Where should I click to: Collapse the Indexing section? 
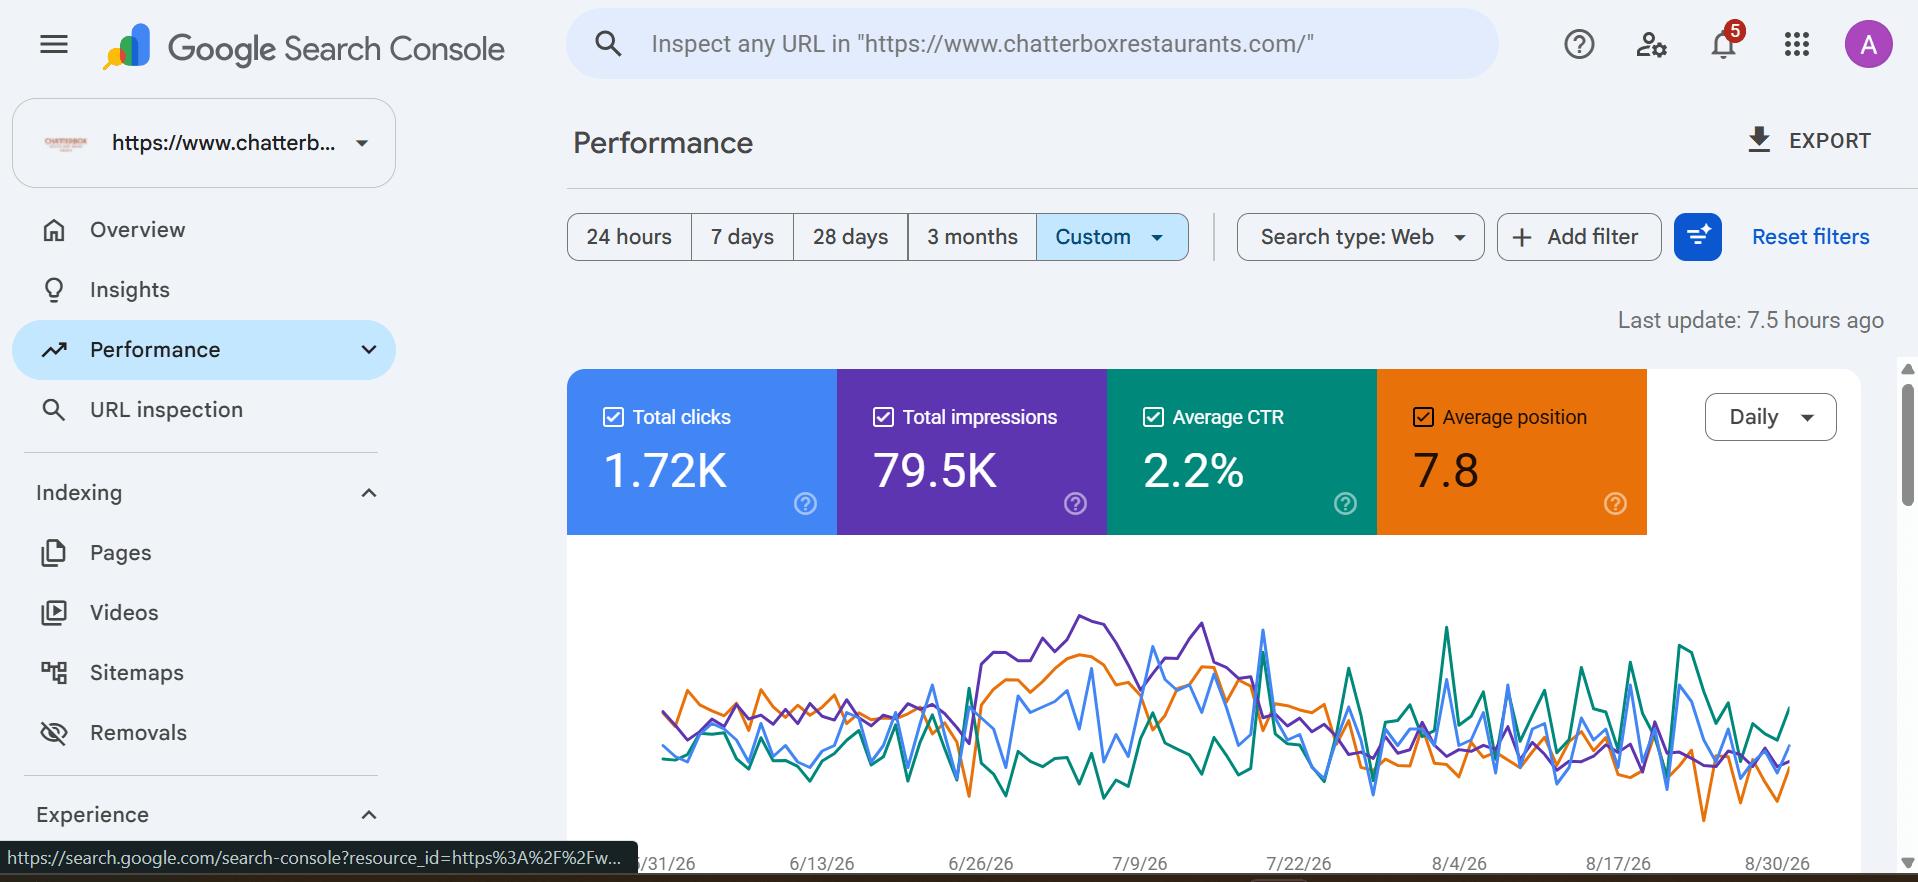click(369, 493)
